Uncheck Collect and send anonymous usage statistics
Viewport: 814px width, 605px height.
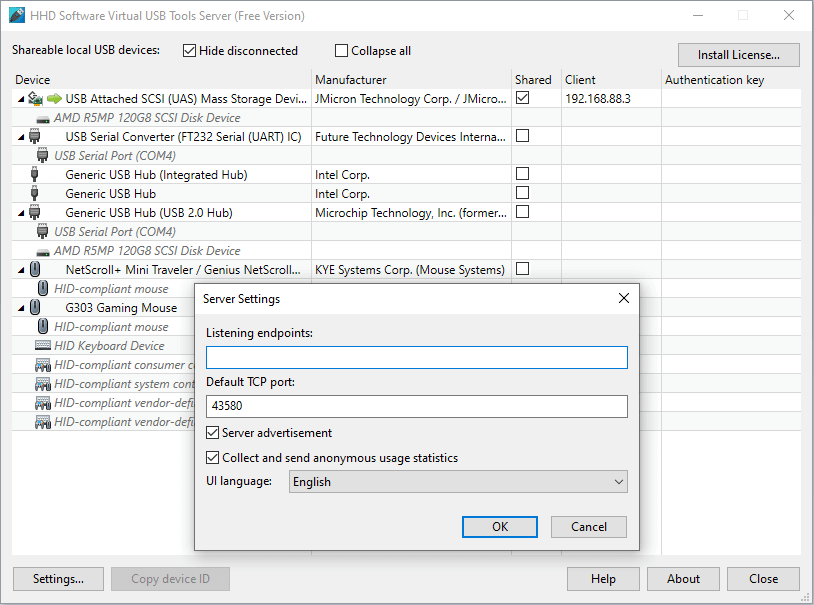pos(212,458)
